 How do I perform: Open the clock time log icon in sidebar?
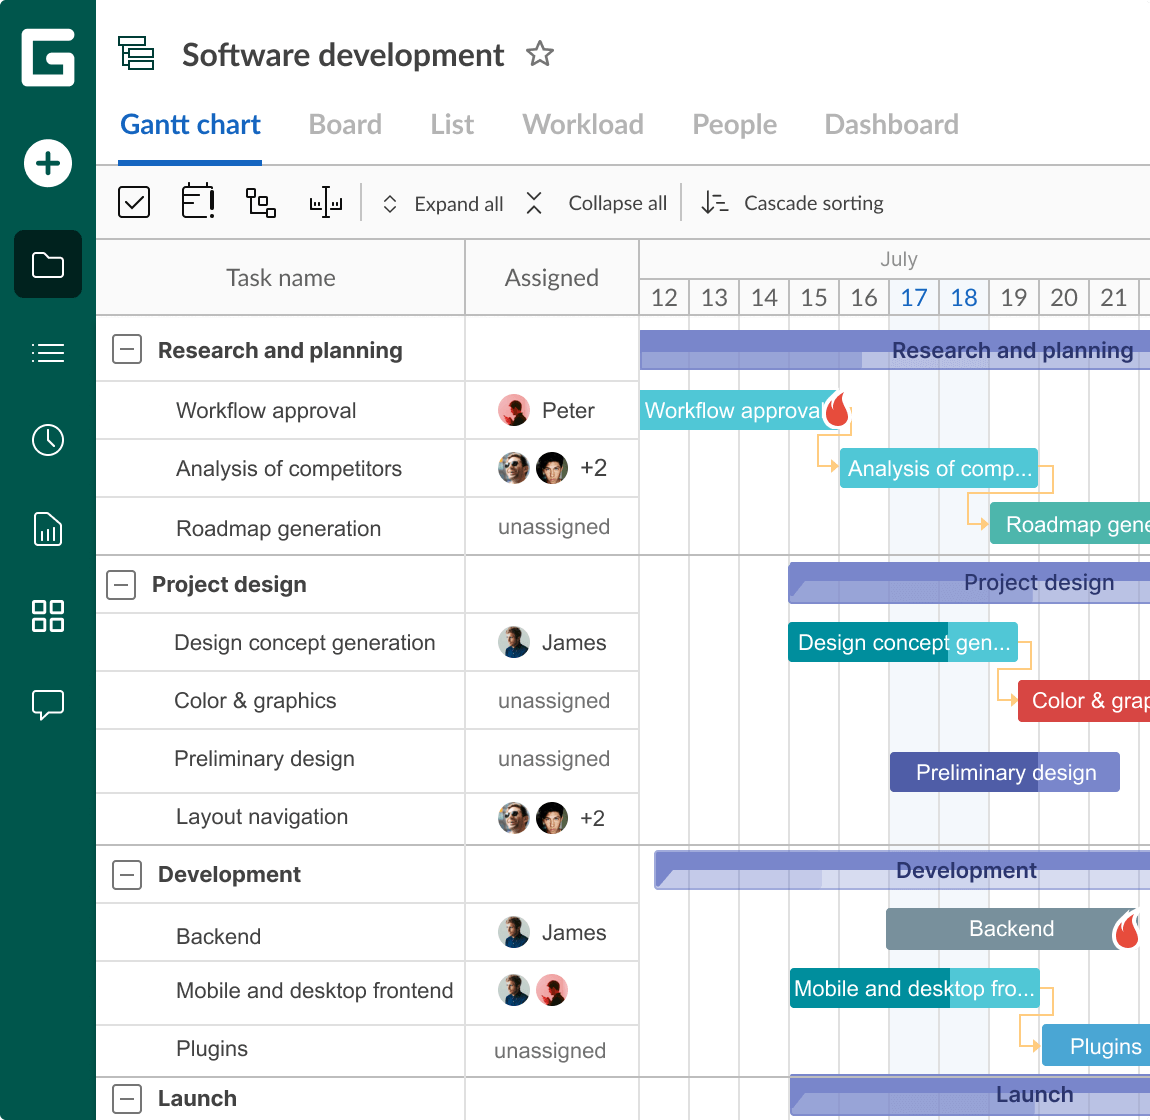(x=48, y=440)
